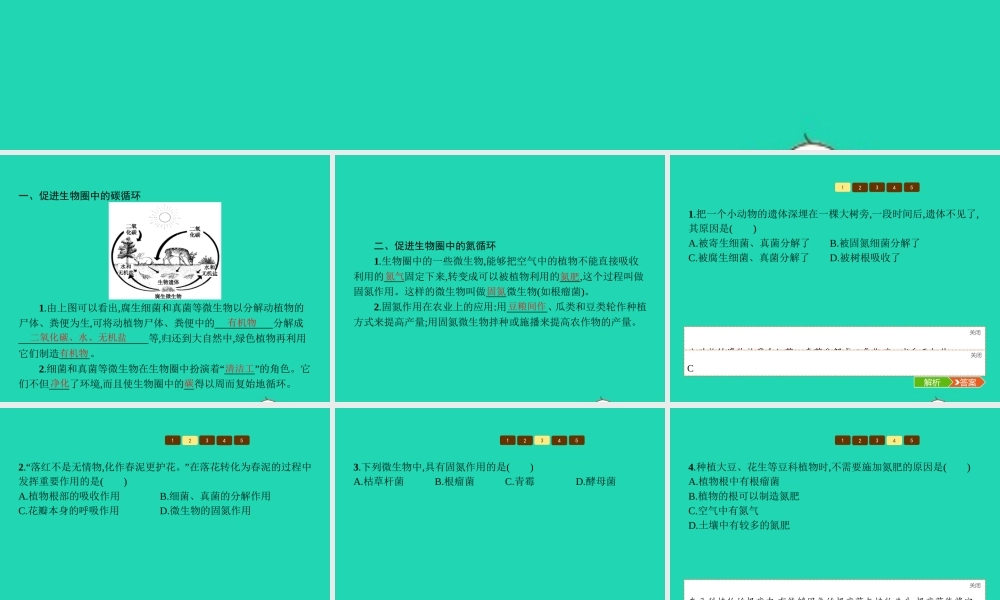1000x600 pixels.
Task: Choose option A.被寄生细菌、真菌分解了
Action: point(749,243)
